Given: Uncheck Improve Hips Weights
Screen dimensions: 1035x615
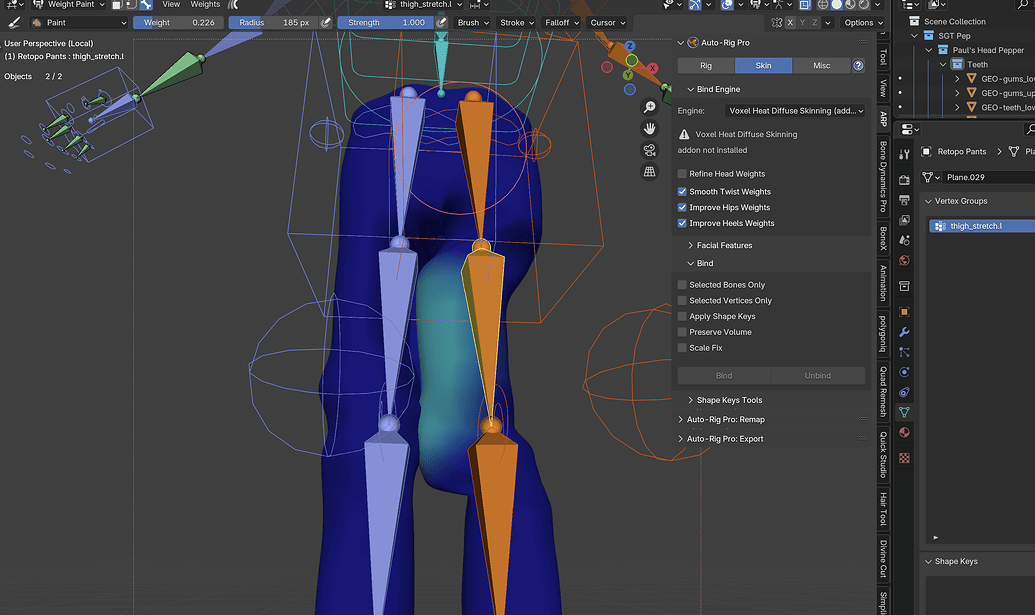Looking at the screenshot, I should tap(682, 207).
